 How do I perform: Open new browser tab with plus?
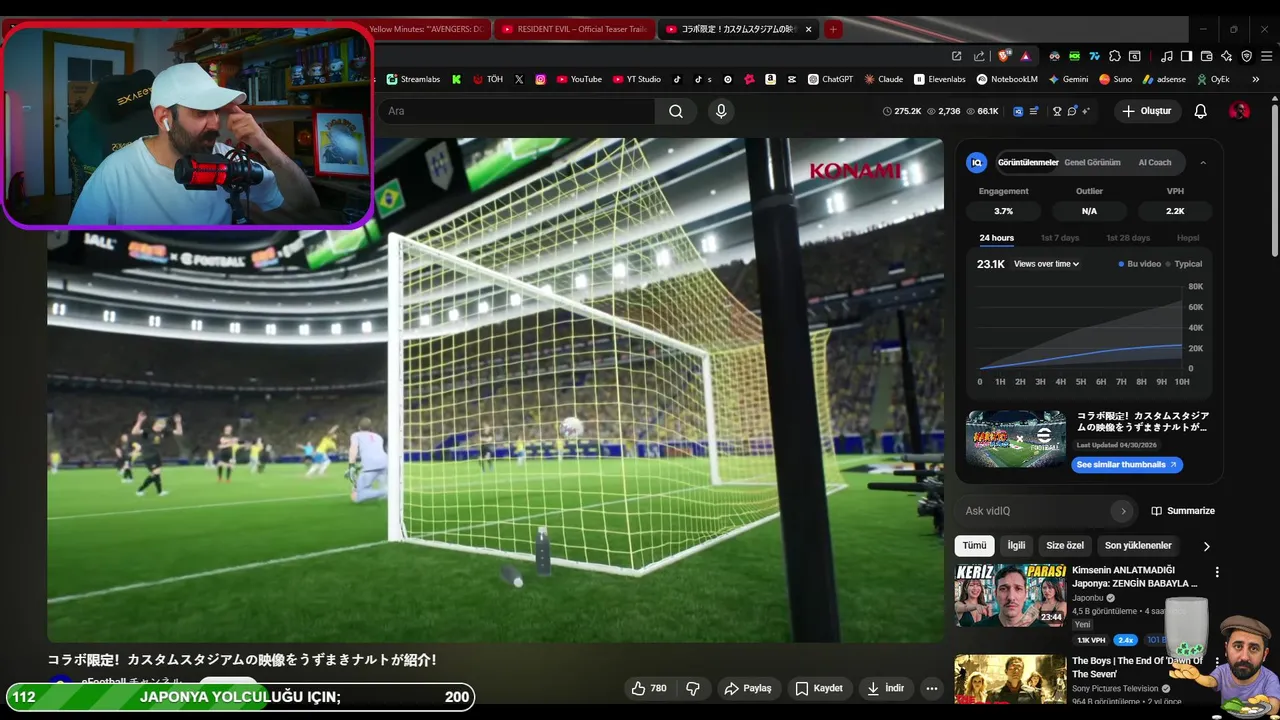(833, 29)
